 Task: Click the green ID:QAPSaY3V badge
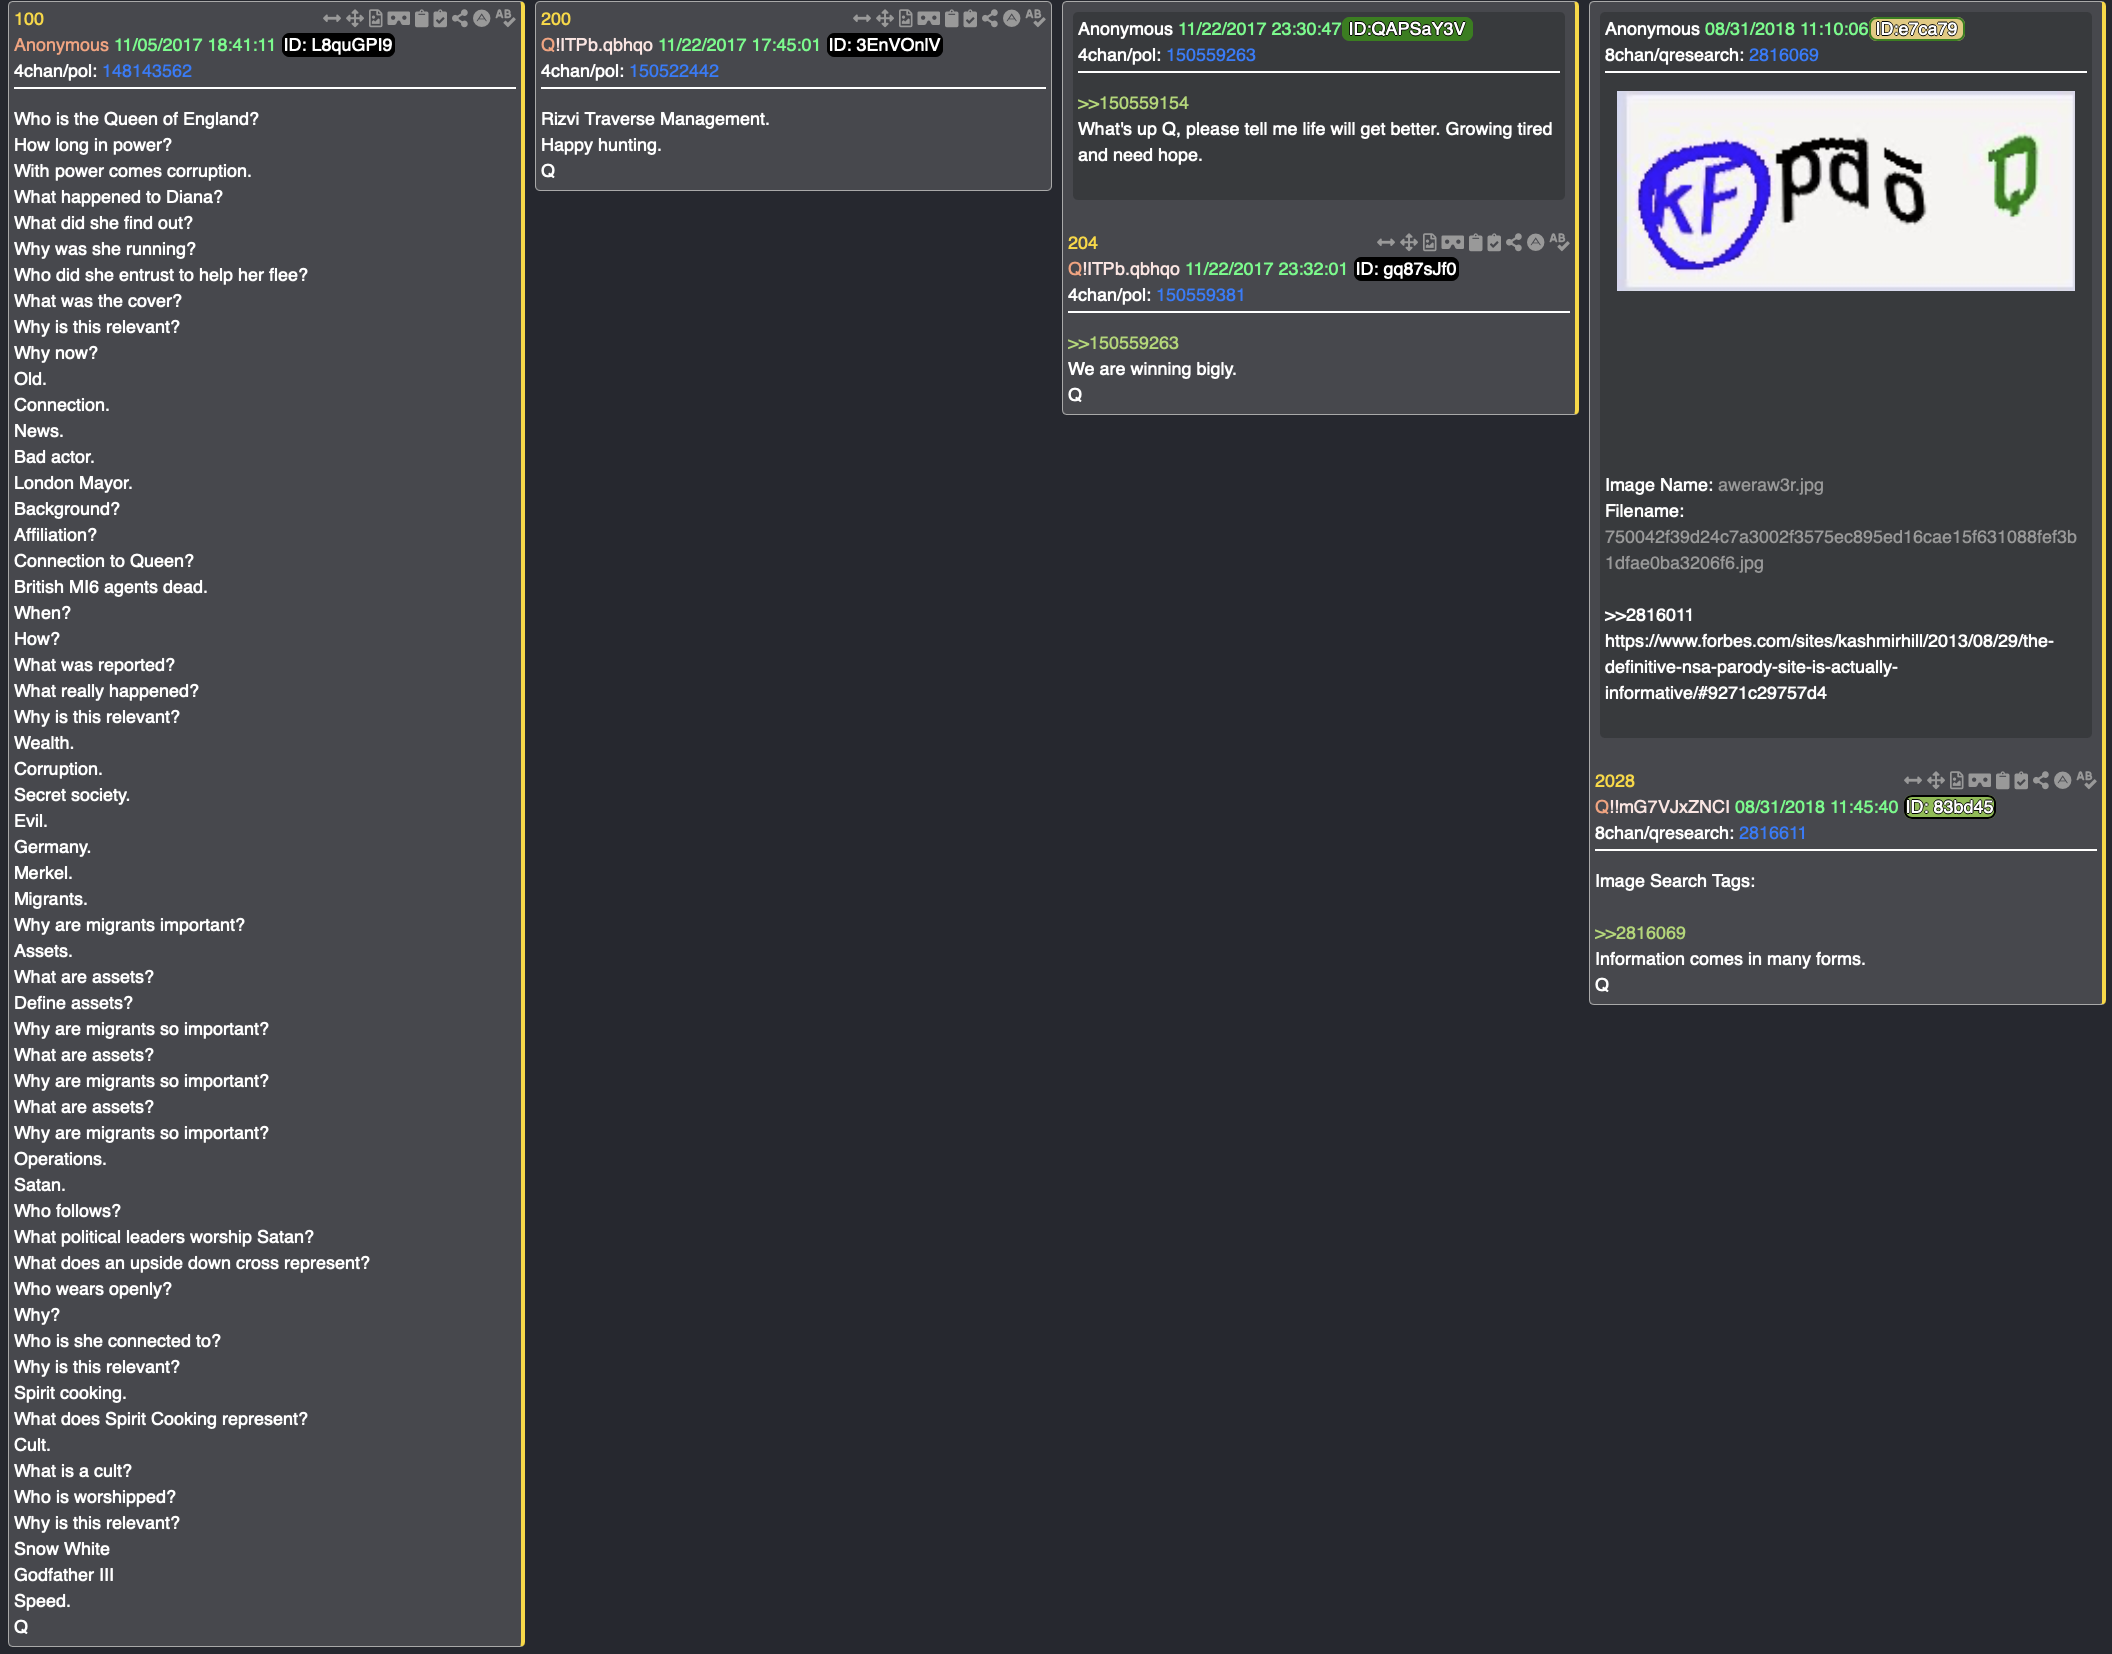tap(1407, 29)
